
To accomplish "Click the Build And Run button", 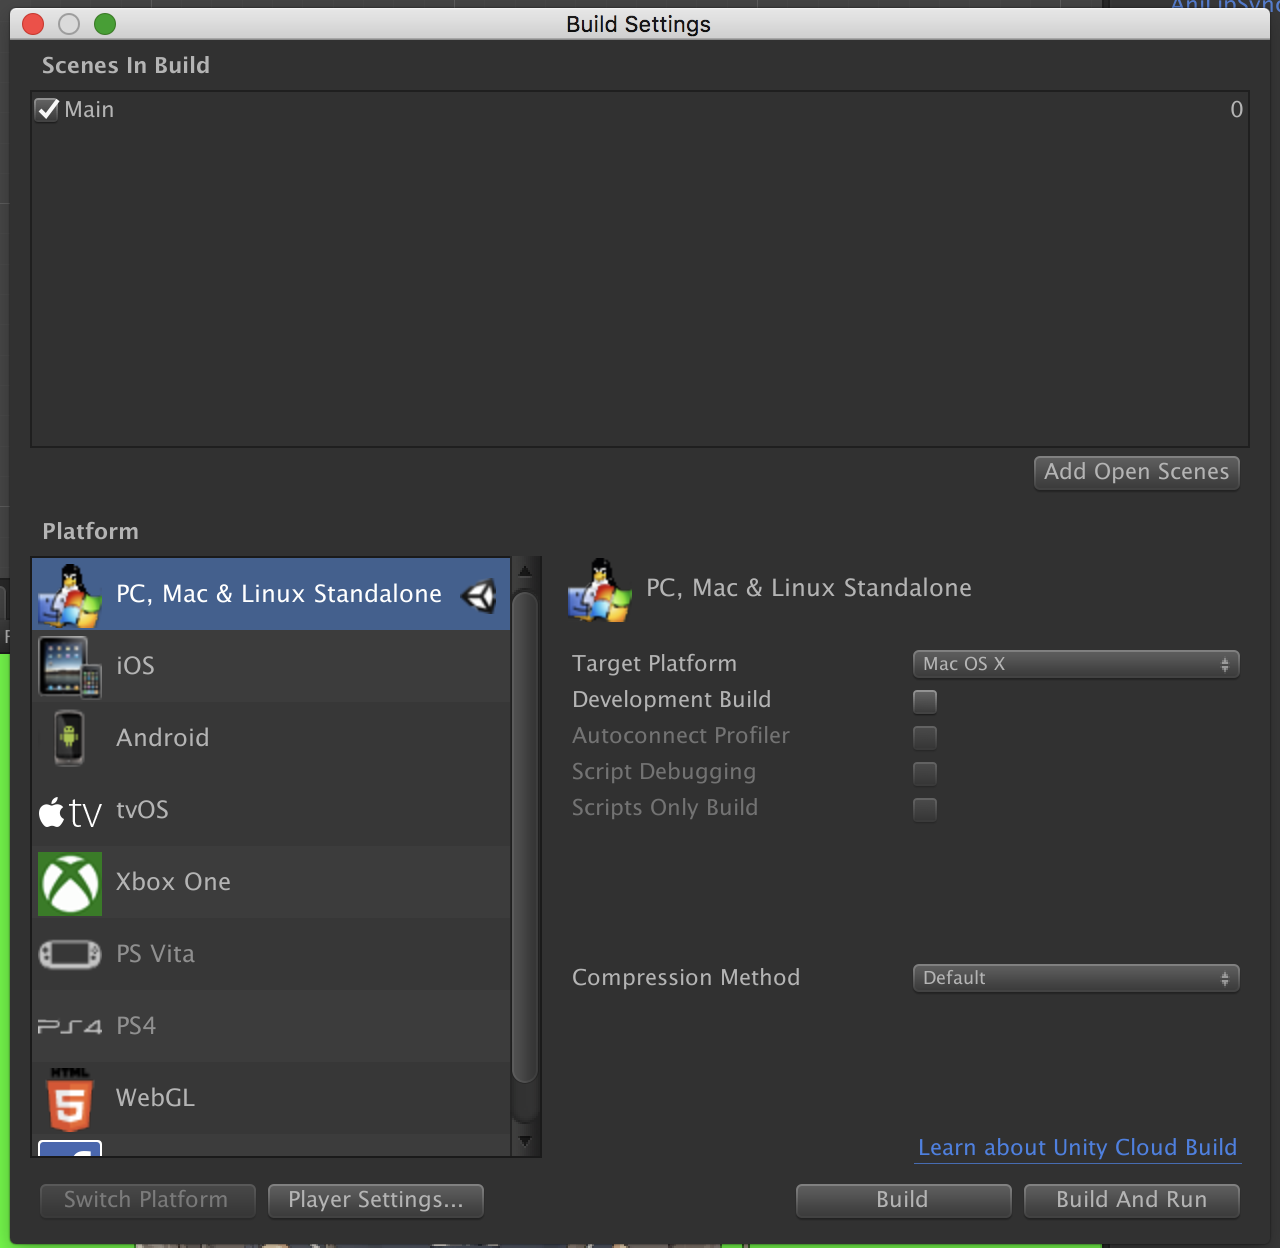I will coord(1132,1200).
